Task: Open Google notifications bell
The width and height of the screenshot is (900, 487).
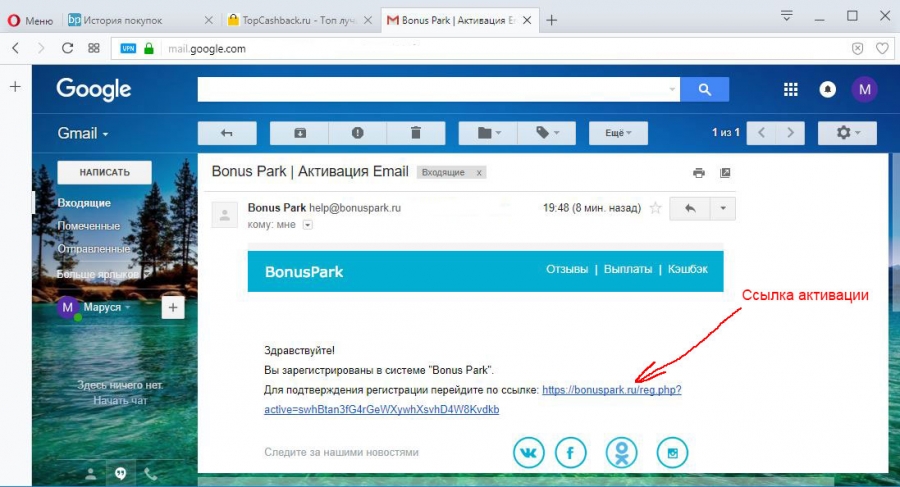Action: [827, 90]
